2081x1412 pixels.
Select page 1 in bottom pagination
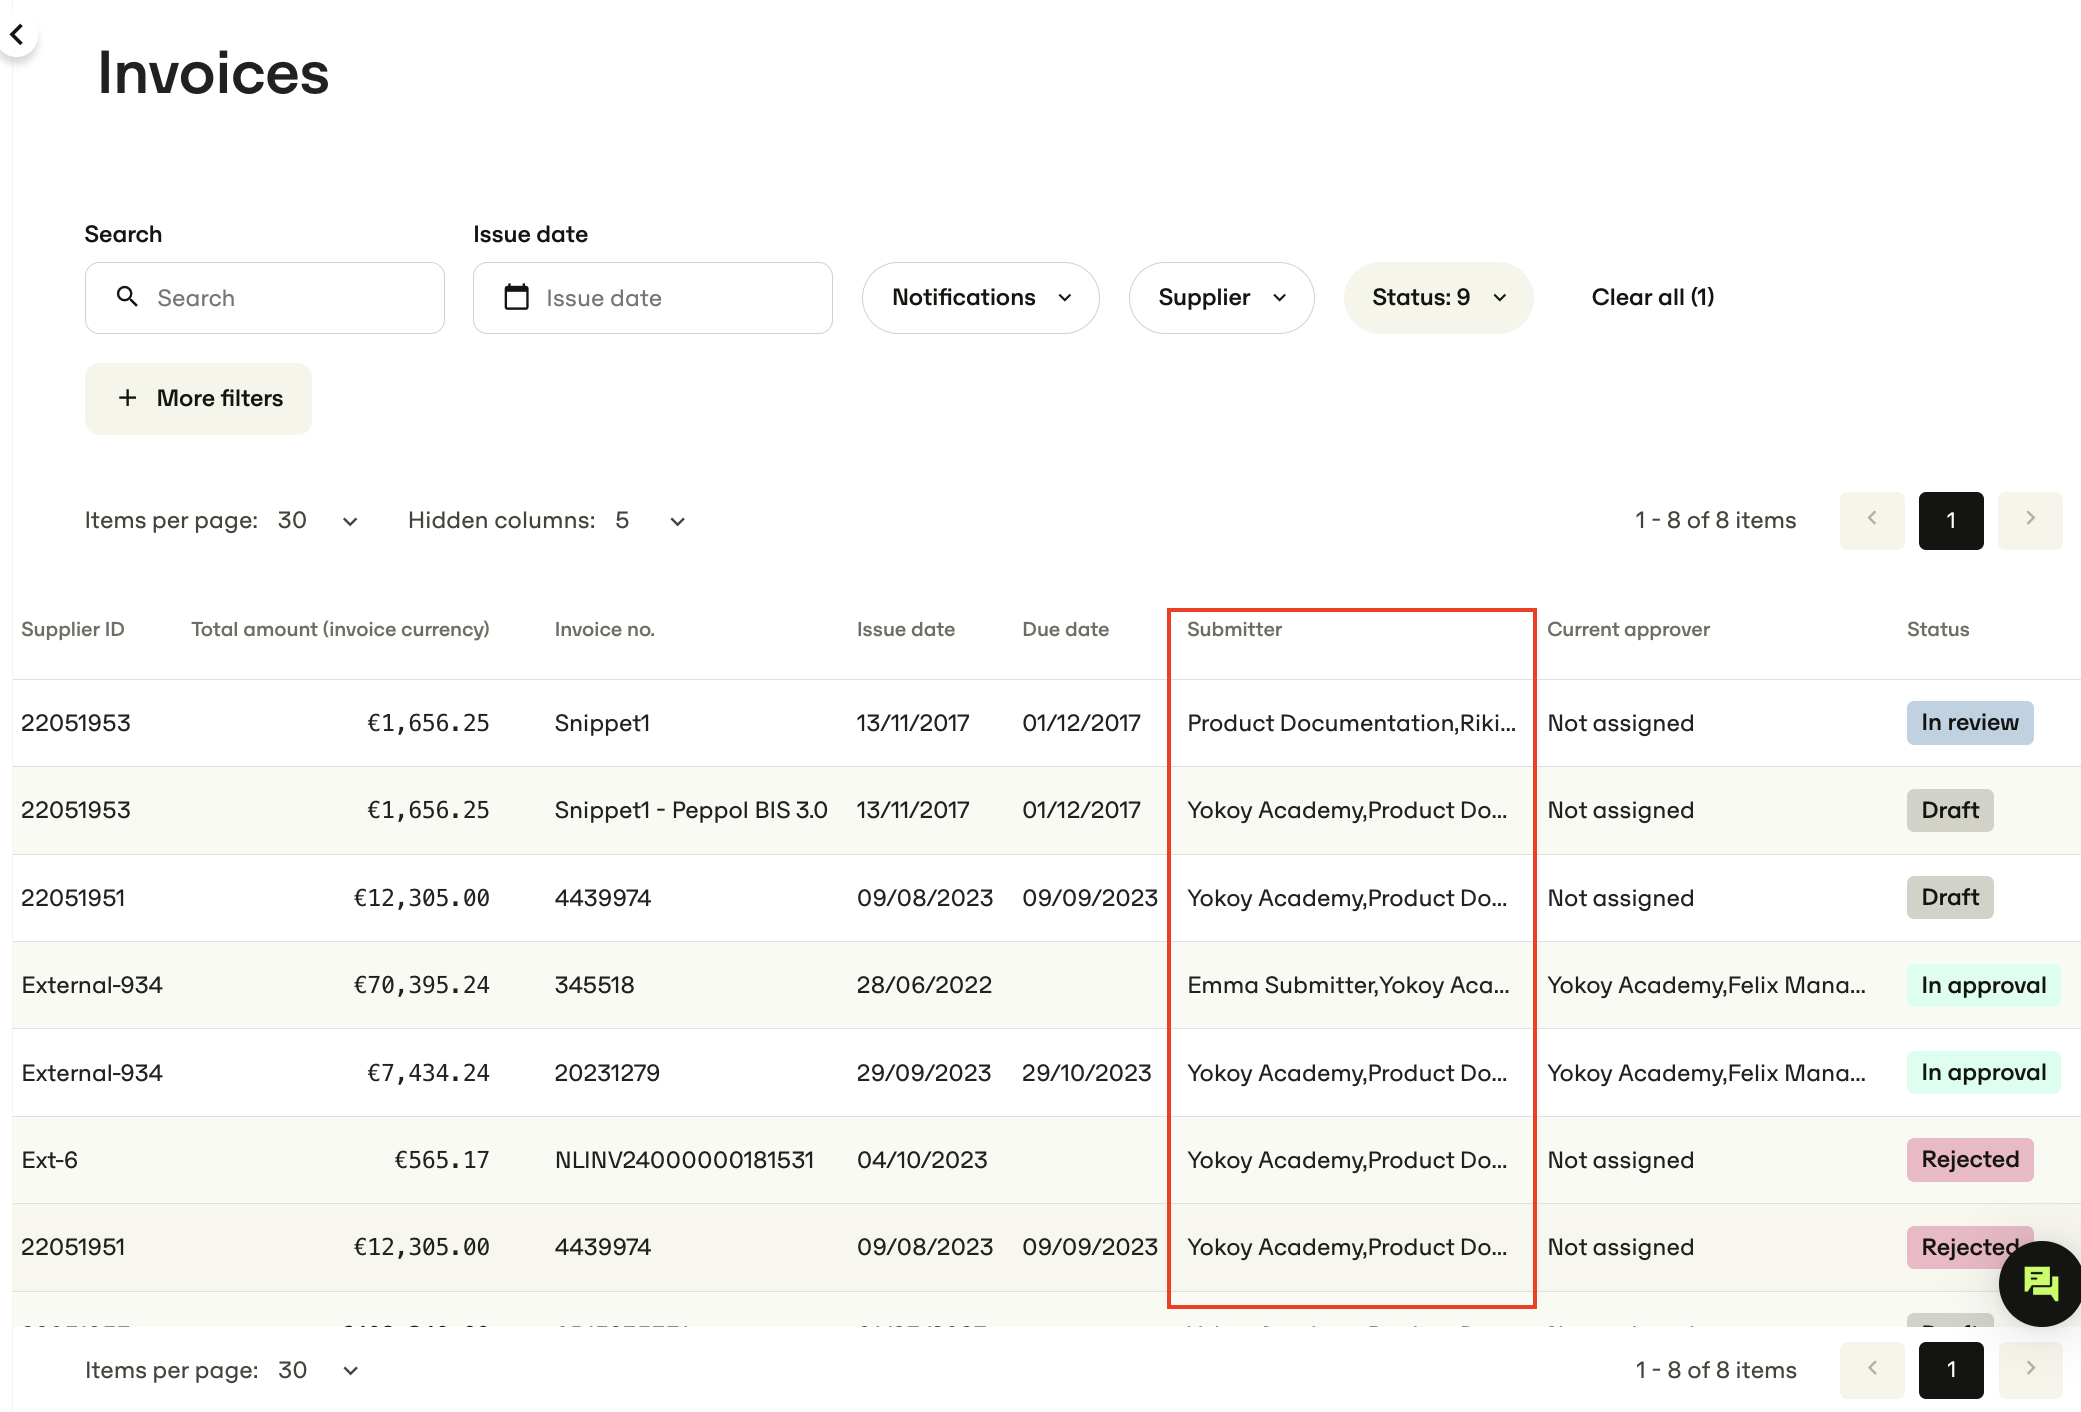click(1950, 1369)
